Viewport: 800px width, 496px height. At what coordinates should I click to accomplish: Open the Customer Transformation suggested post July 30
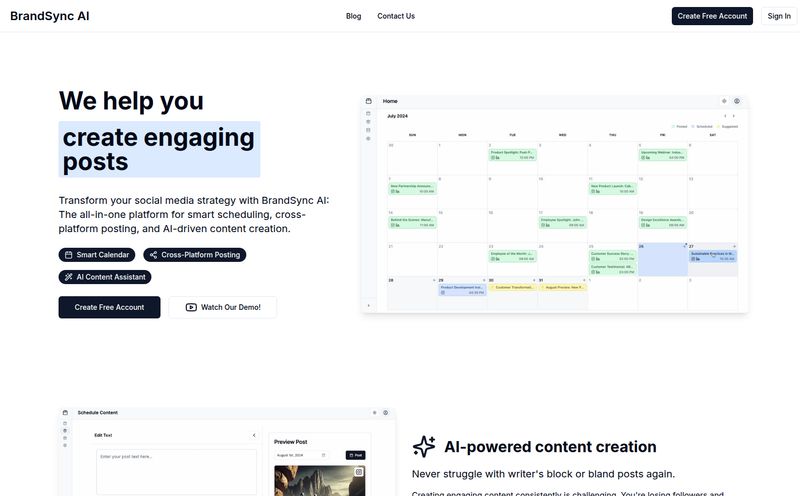pyautogui.click(x=512, y=287)
